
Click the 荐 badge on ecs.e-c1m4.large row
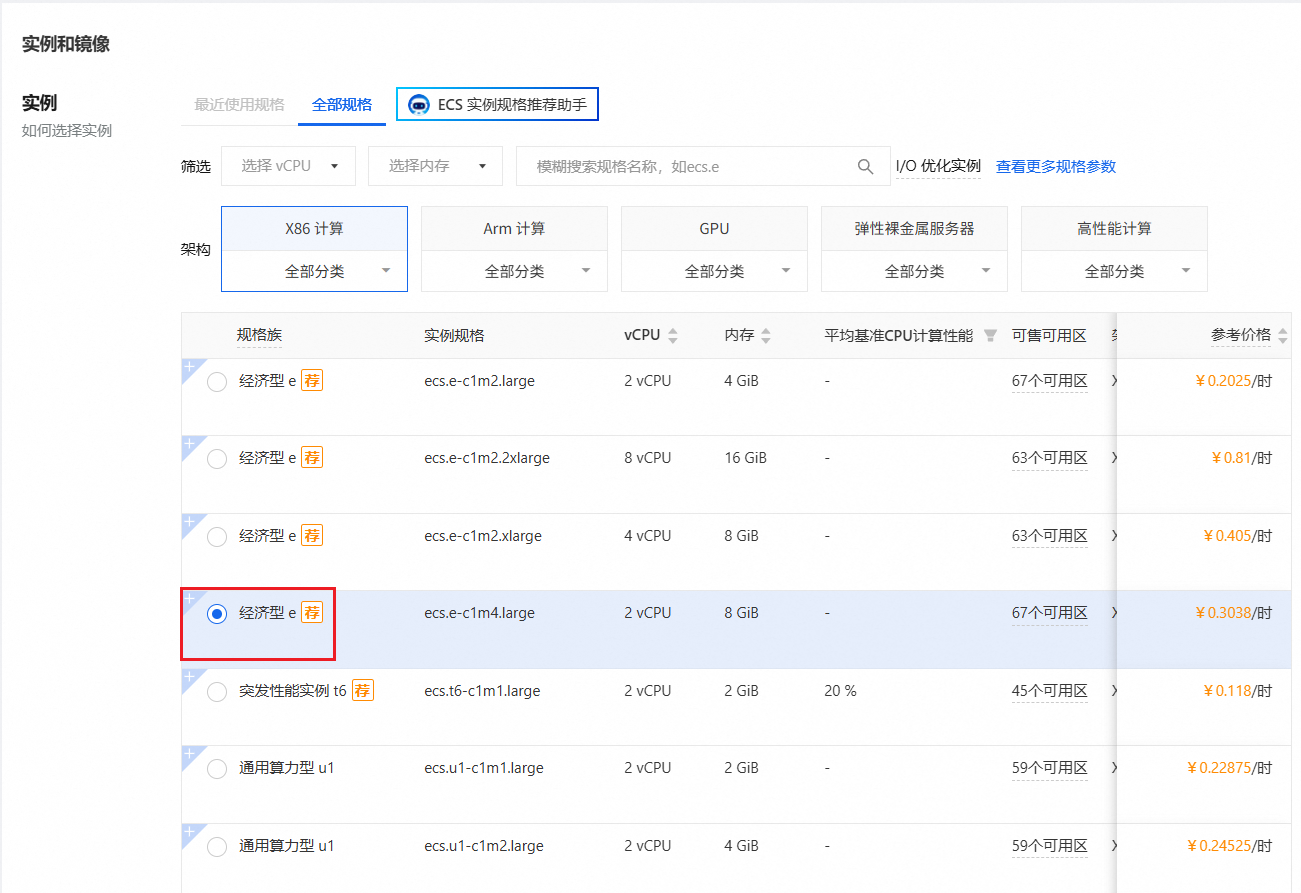point(312,613)
